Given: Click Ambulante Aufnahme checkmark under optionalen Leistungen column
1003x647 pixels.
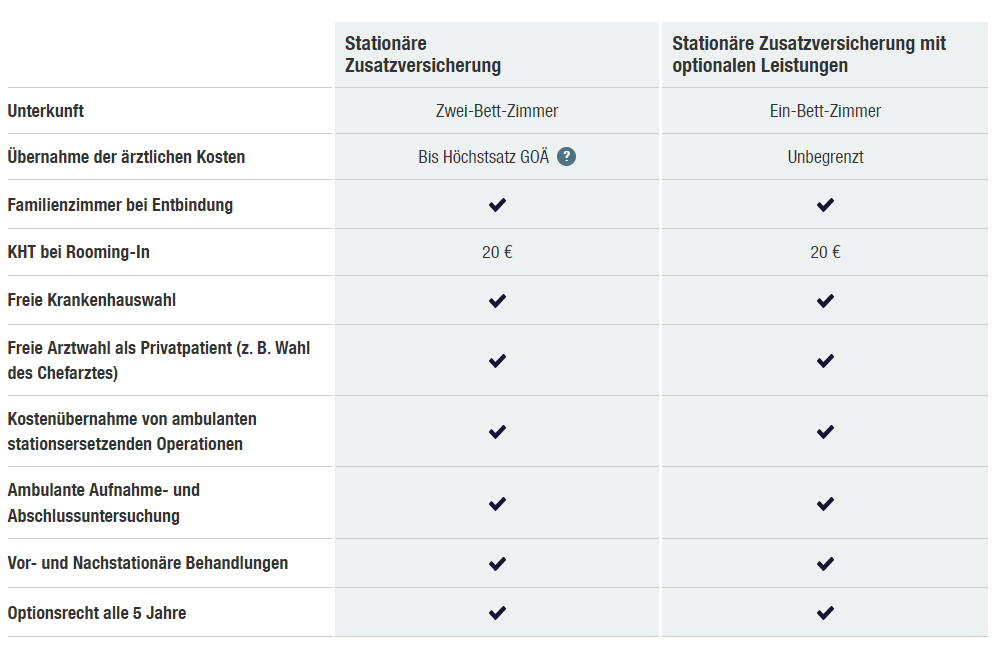Looking at the screenshot, I should 825,503.
